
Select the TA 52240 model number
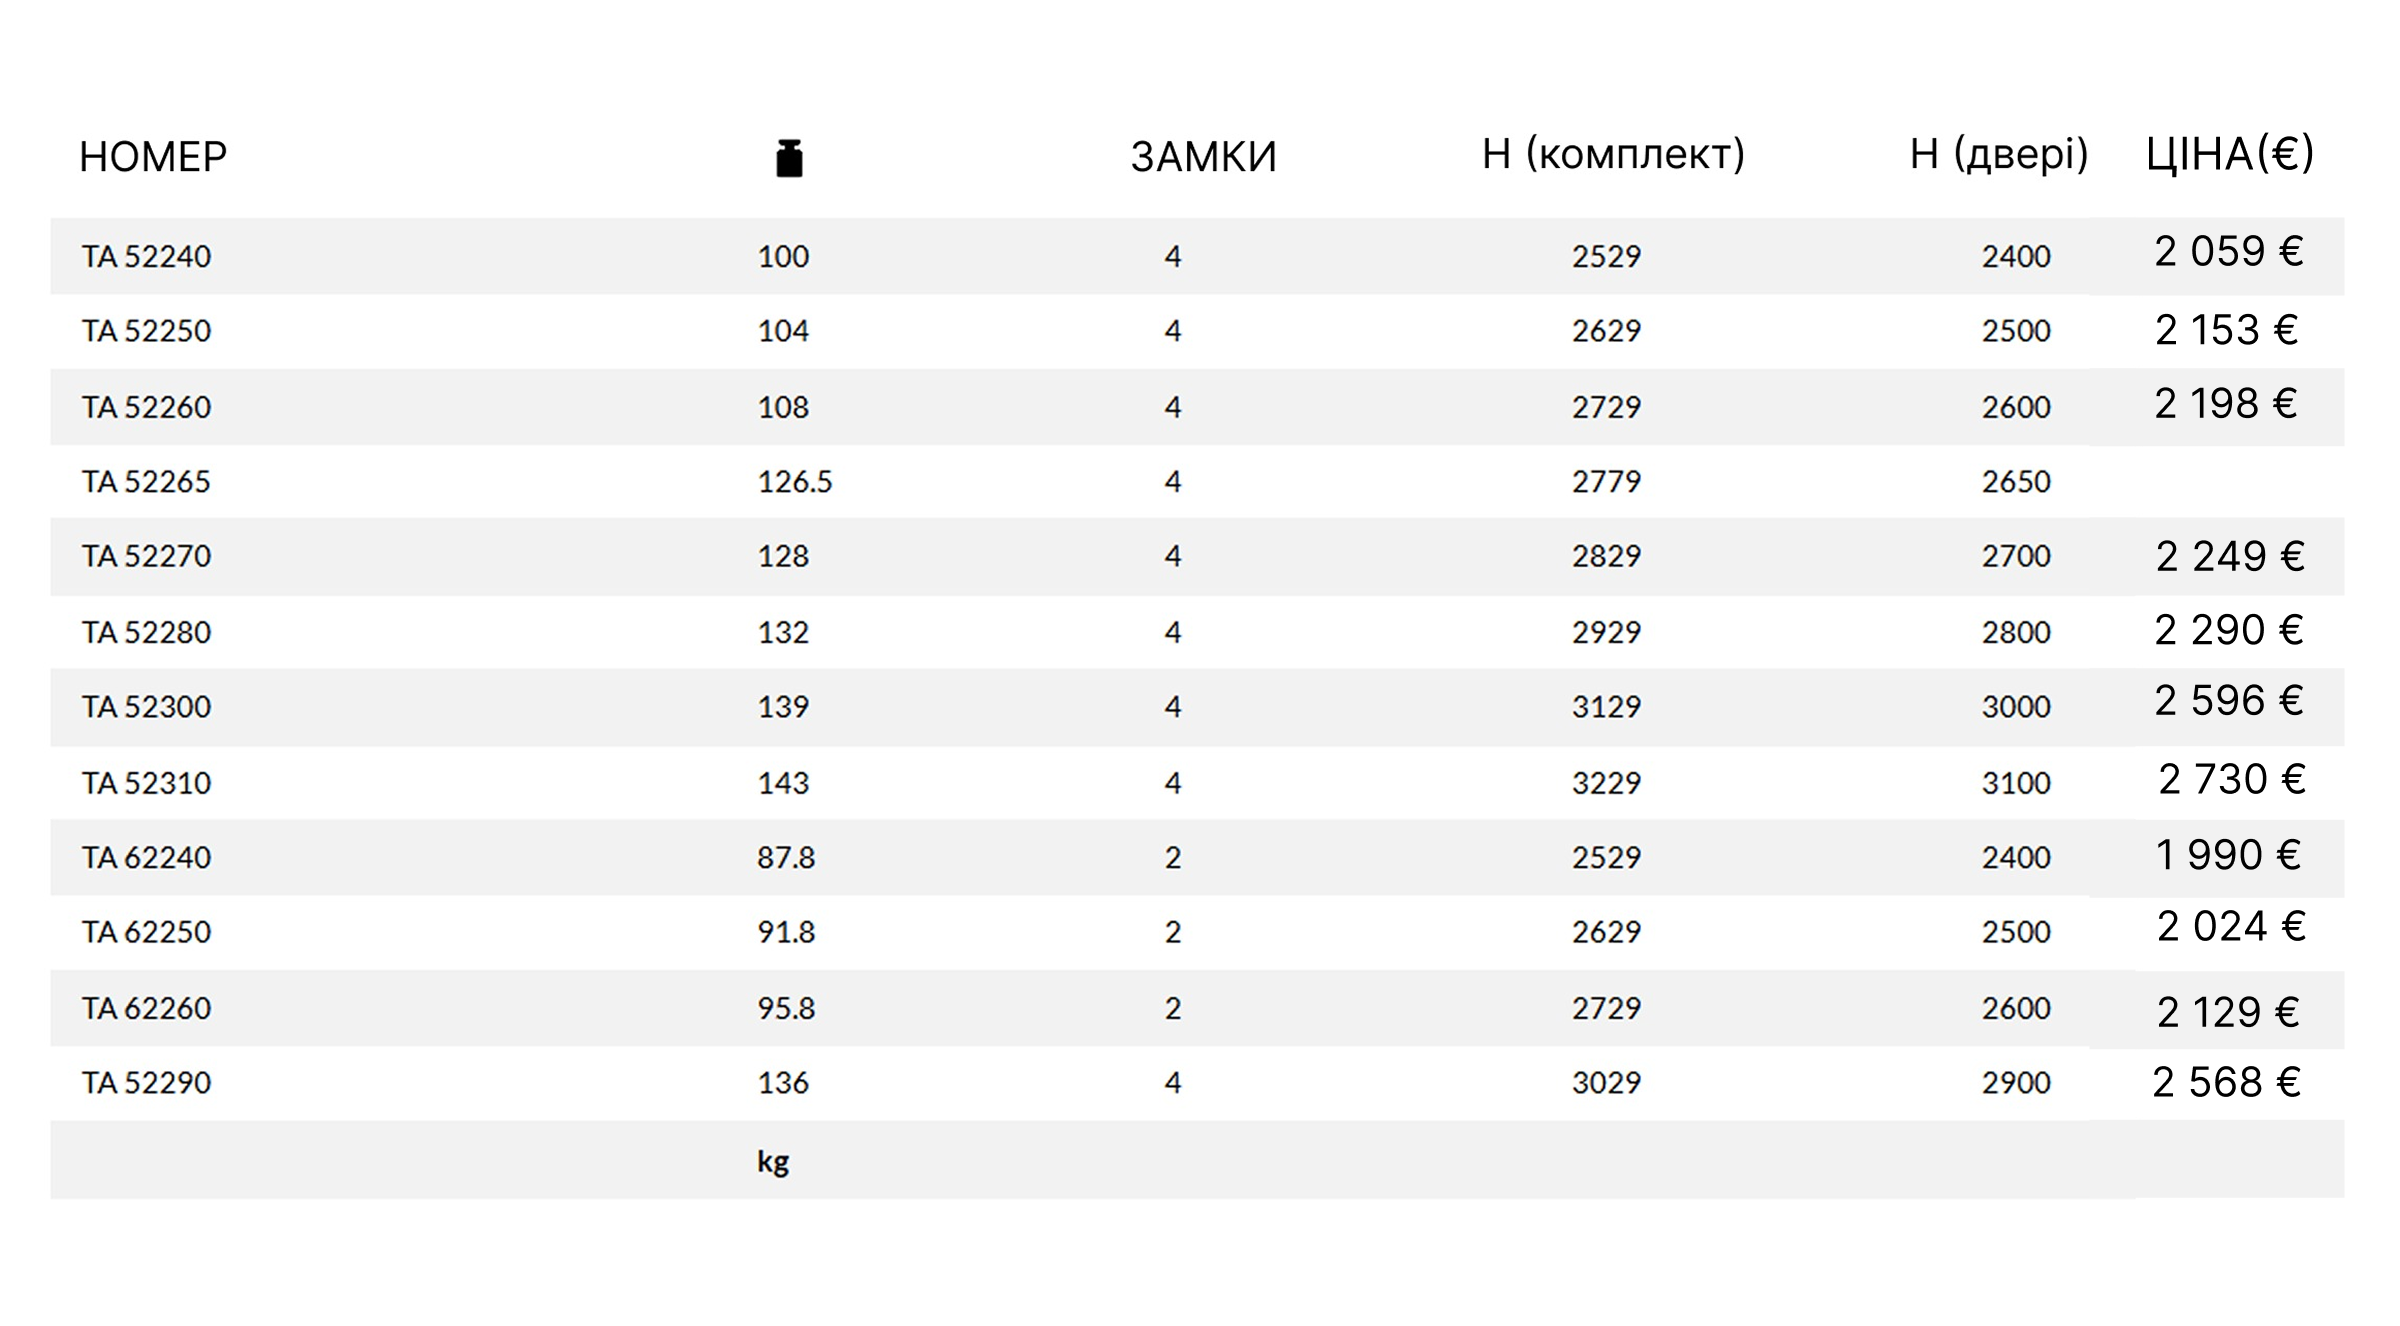tap(146, 256)
